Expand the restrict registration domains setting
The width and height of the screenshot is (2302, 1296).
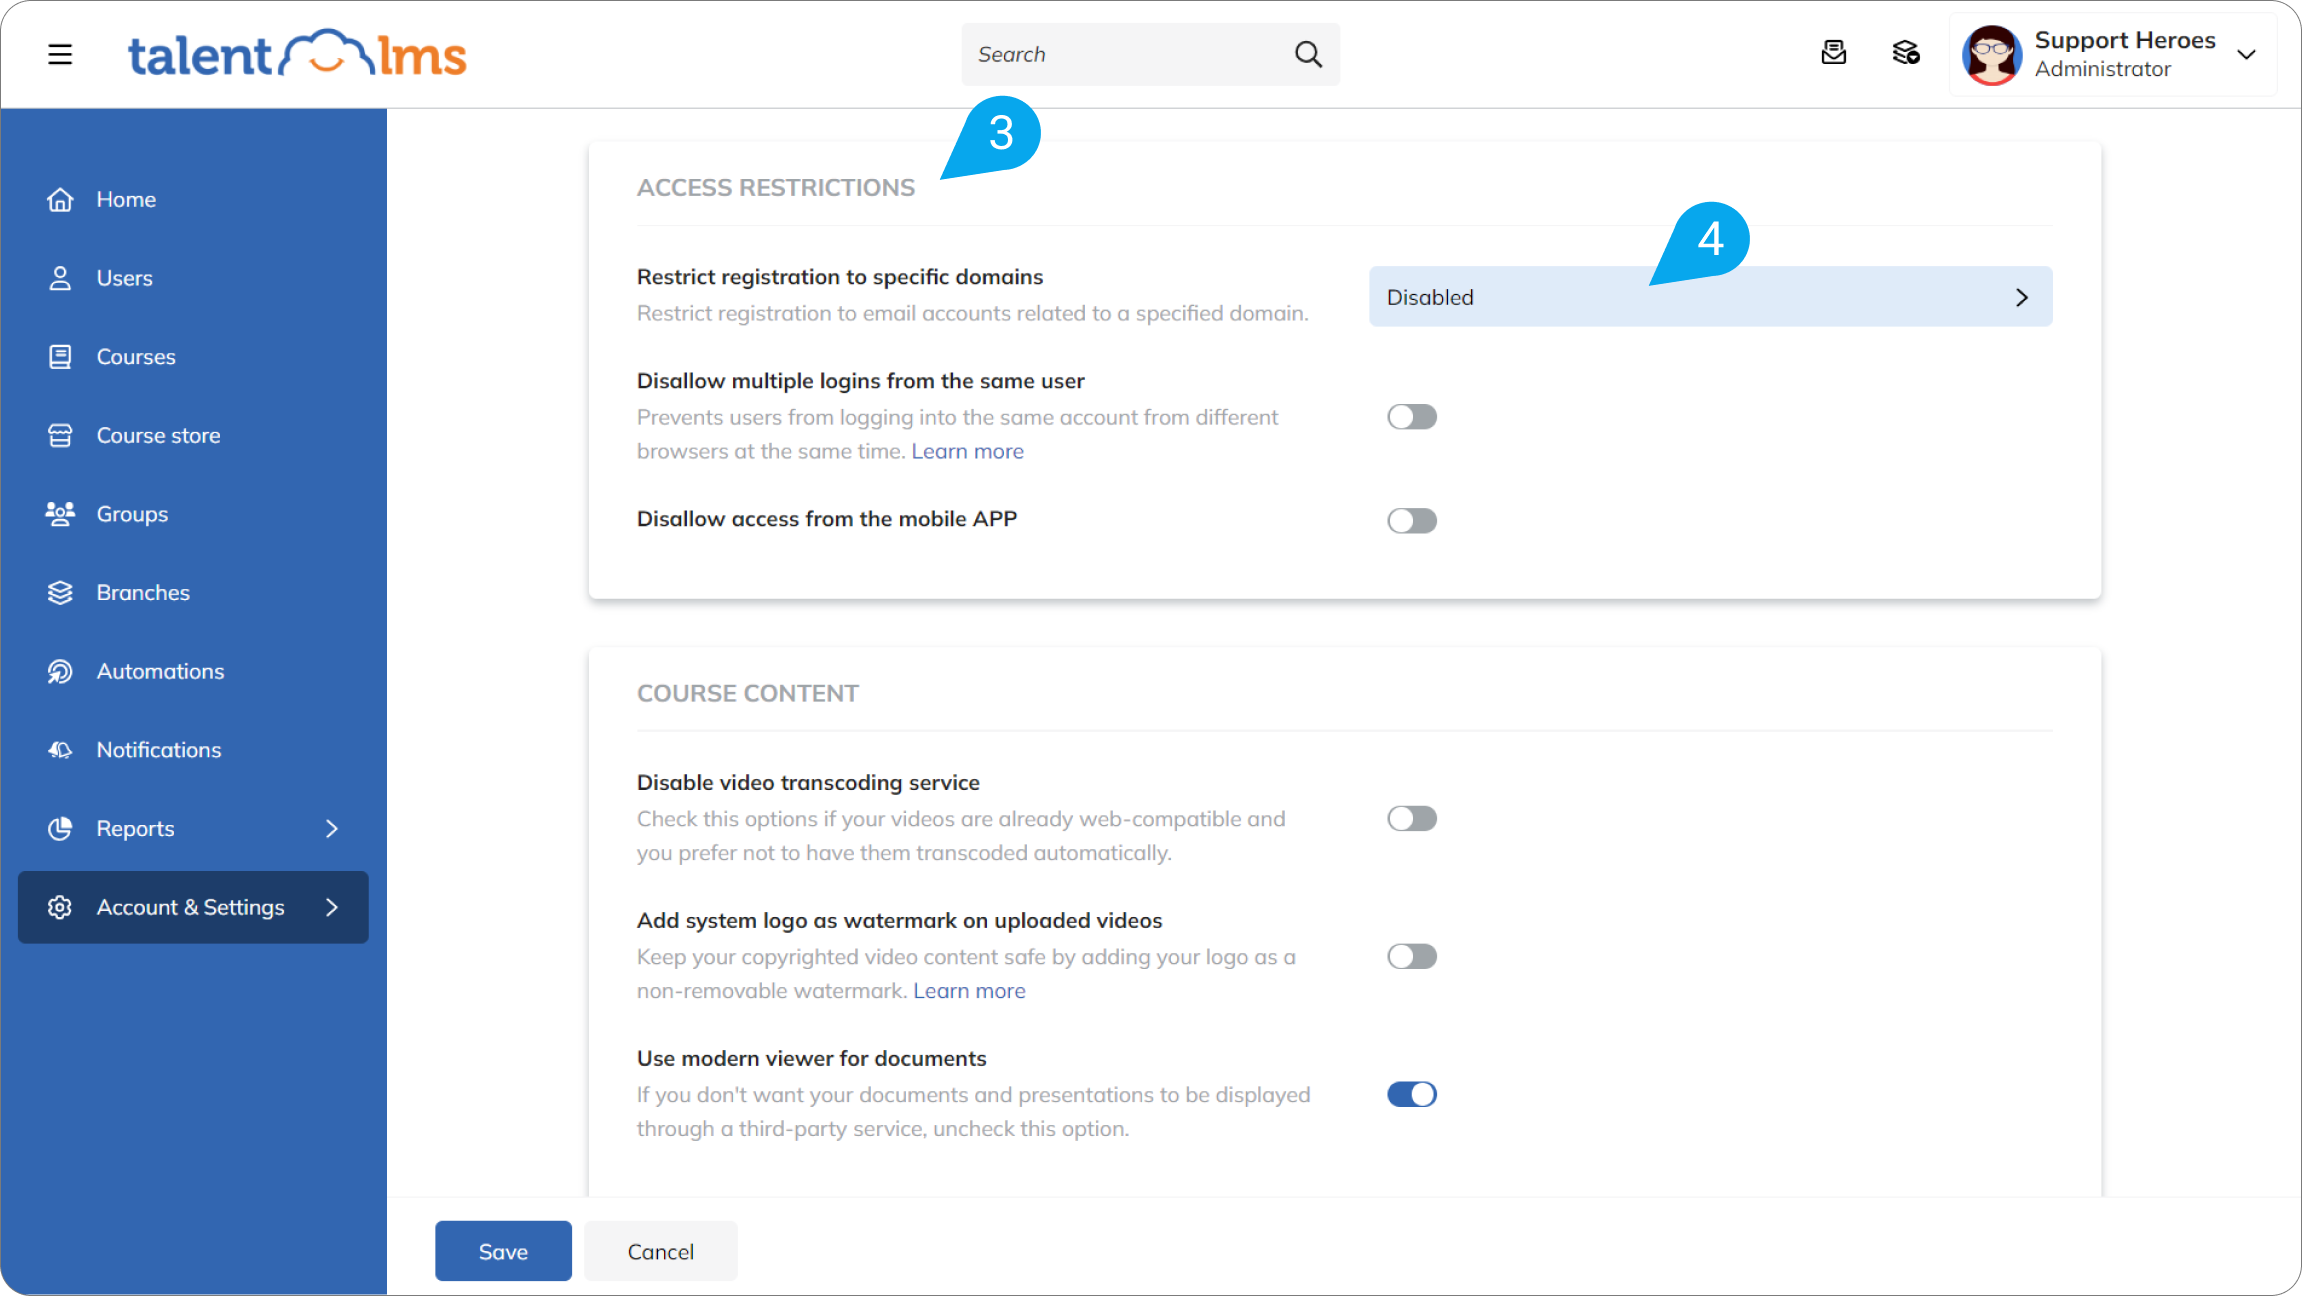(x=1710, y=296)
